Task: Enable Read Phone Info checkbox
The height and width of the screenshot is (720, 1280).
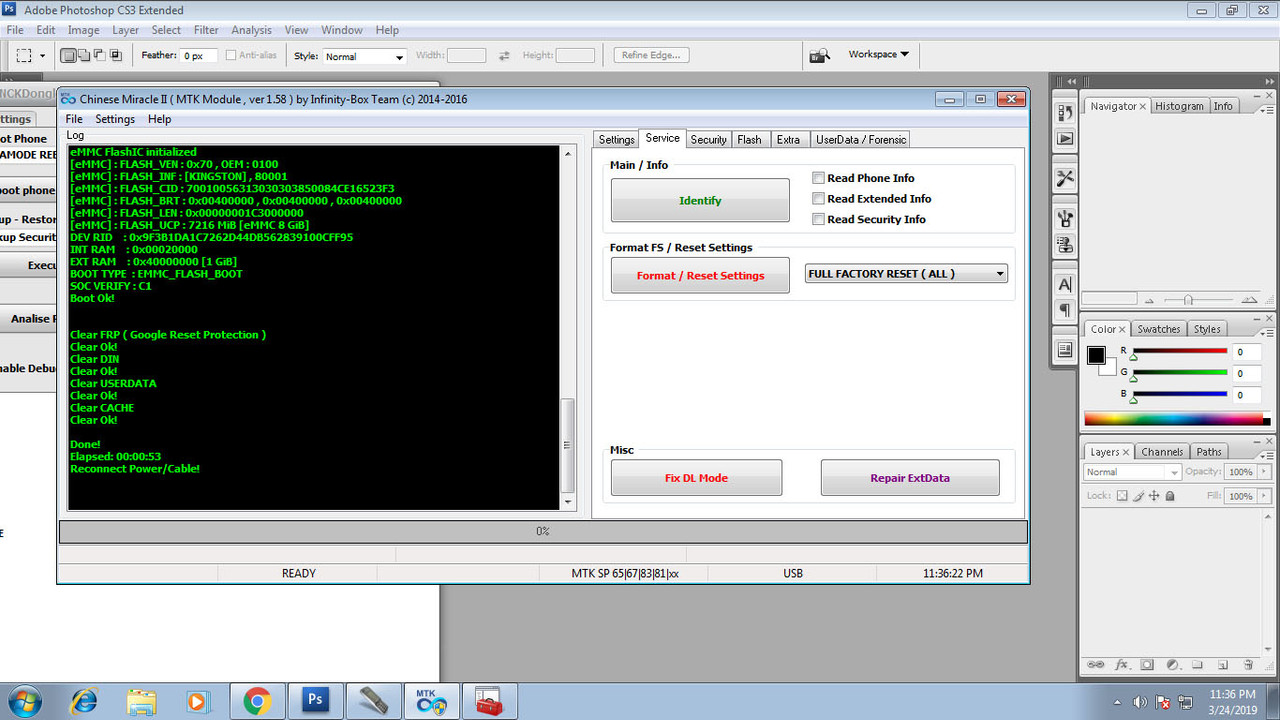Action: (x=818, y=178)
